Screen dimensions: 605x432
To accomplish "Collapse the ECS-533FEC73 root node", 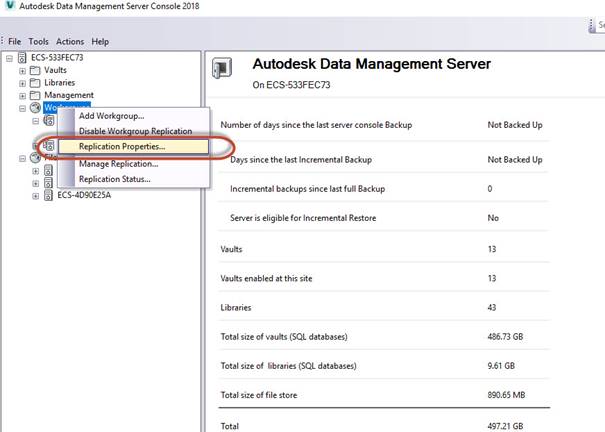I will coord(9,58).
